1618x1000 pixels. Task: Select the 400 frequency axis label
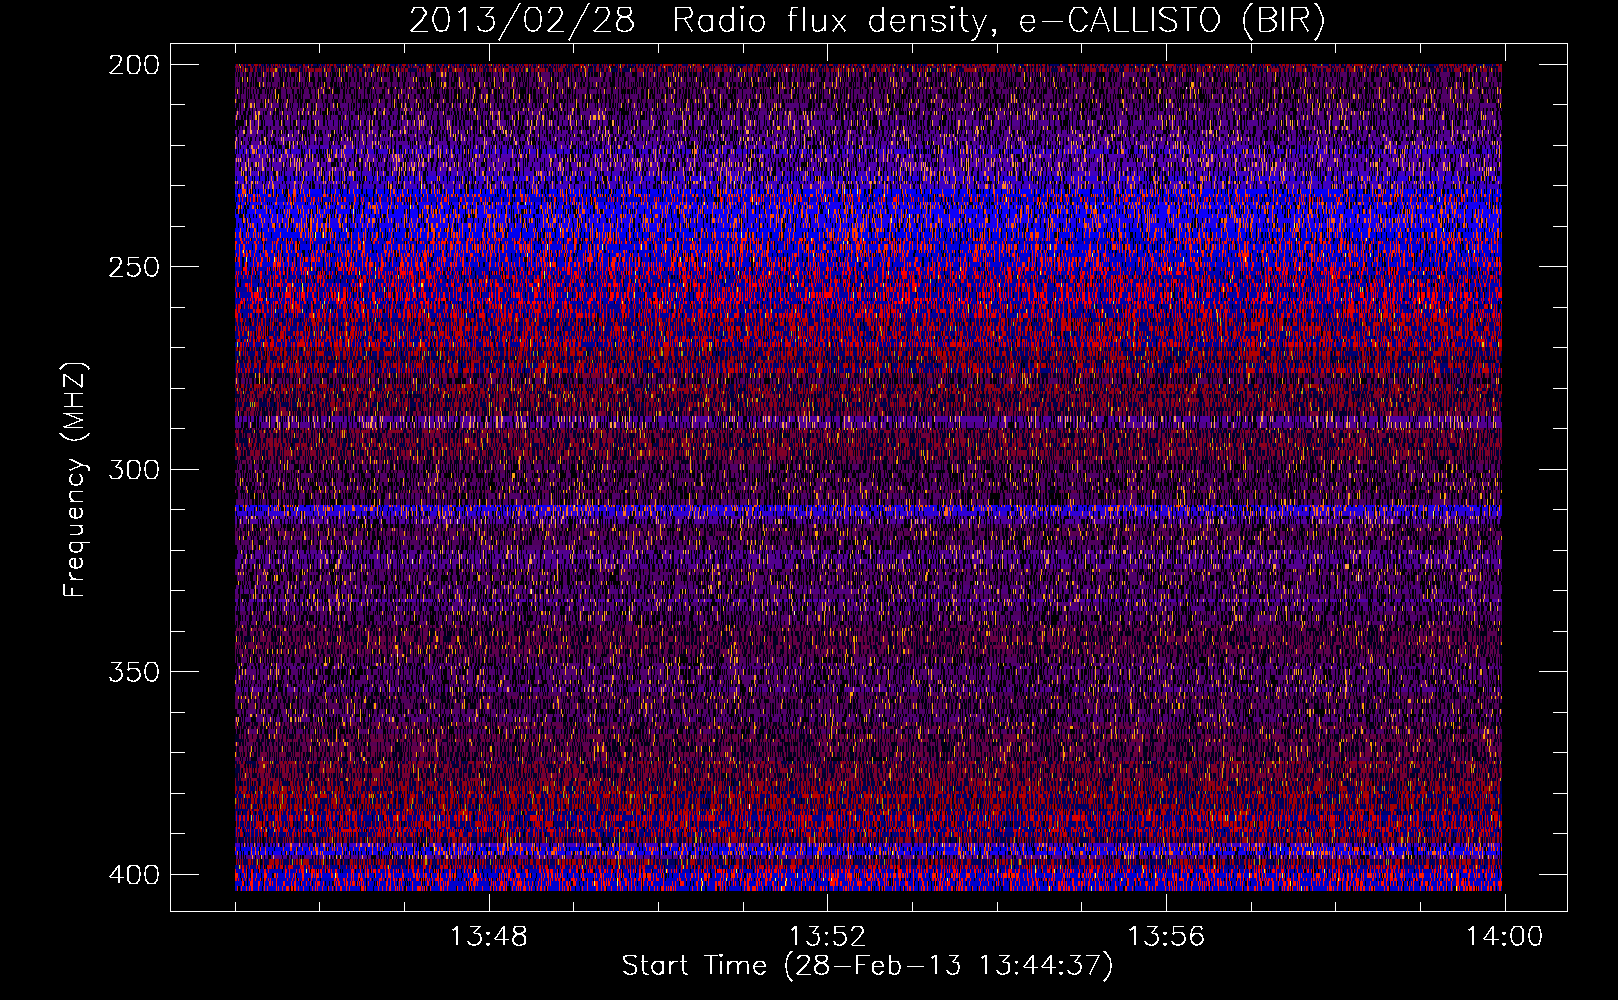[x=133, y=874]
